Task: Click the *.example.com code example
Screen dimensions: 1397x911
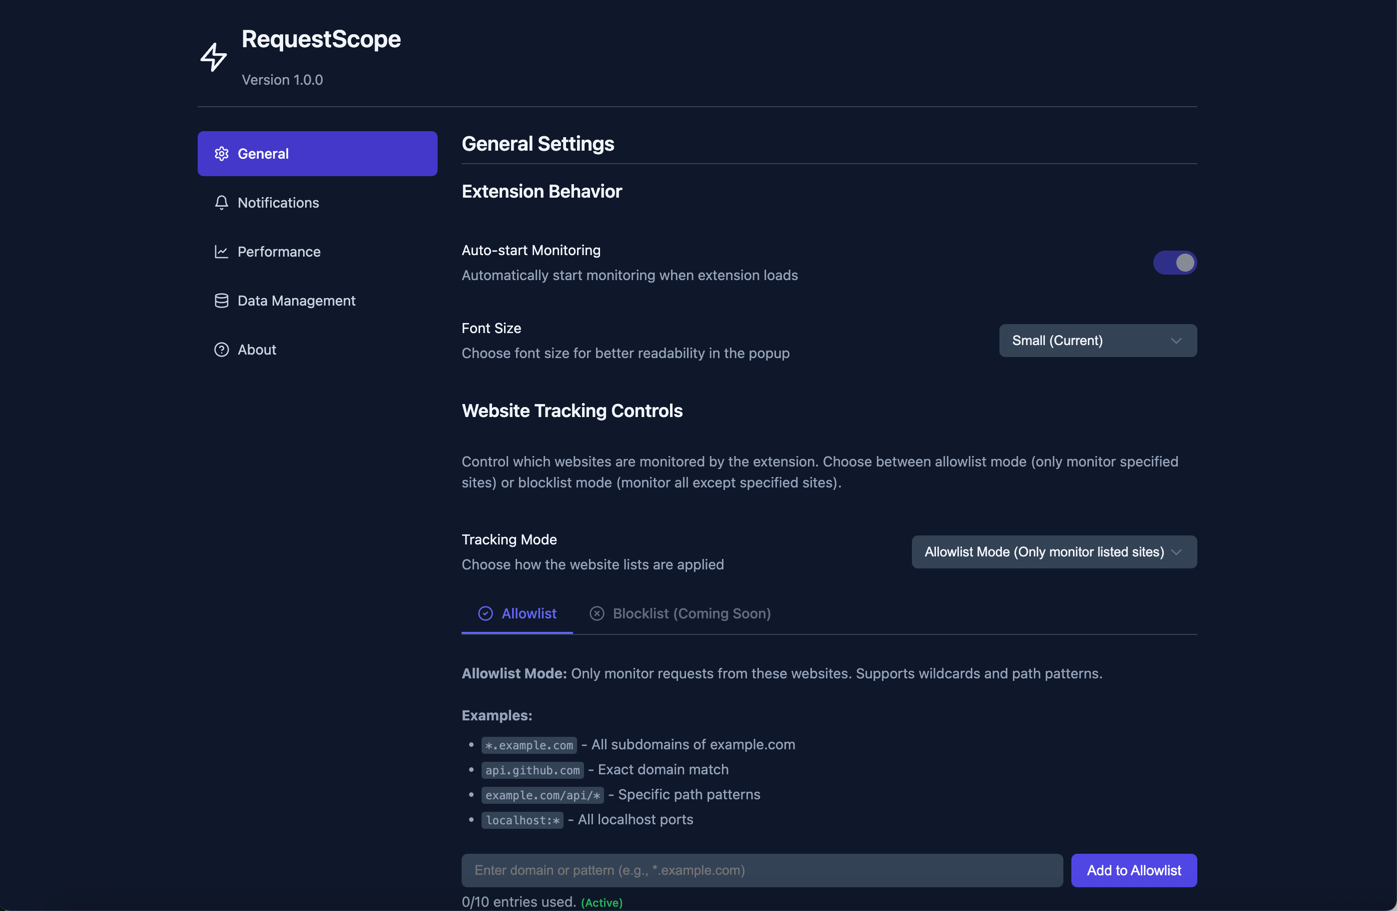Action: pyautogui.click(x=529, y=745)
